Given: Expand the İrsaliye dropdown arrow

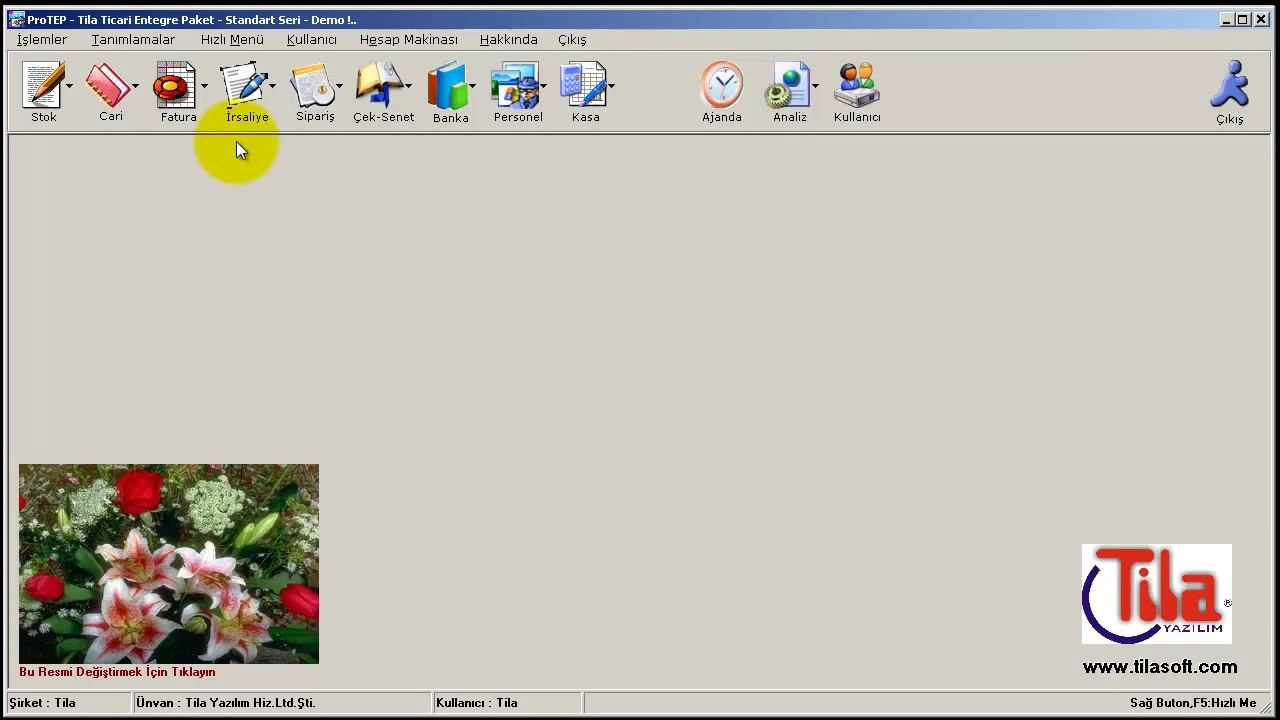Looking at the screenshot, I should coord(272,87).
